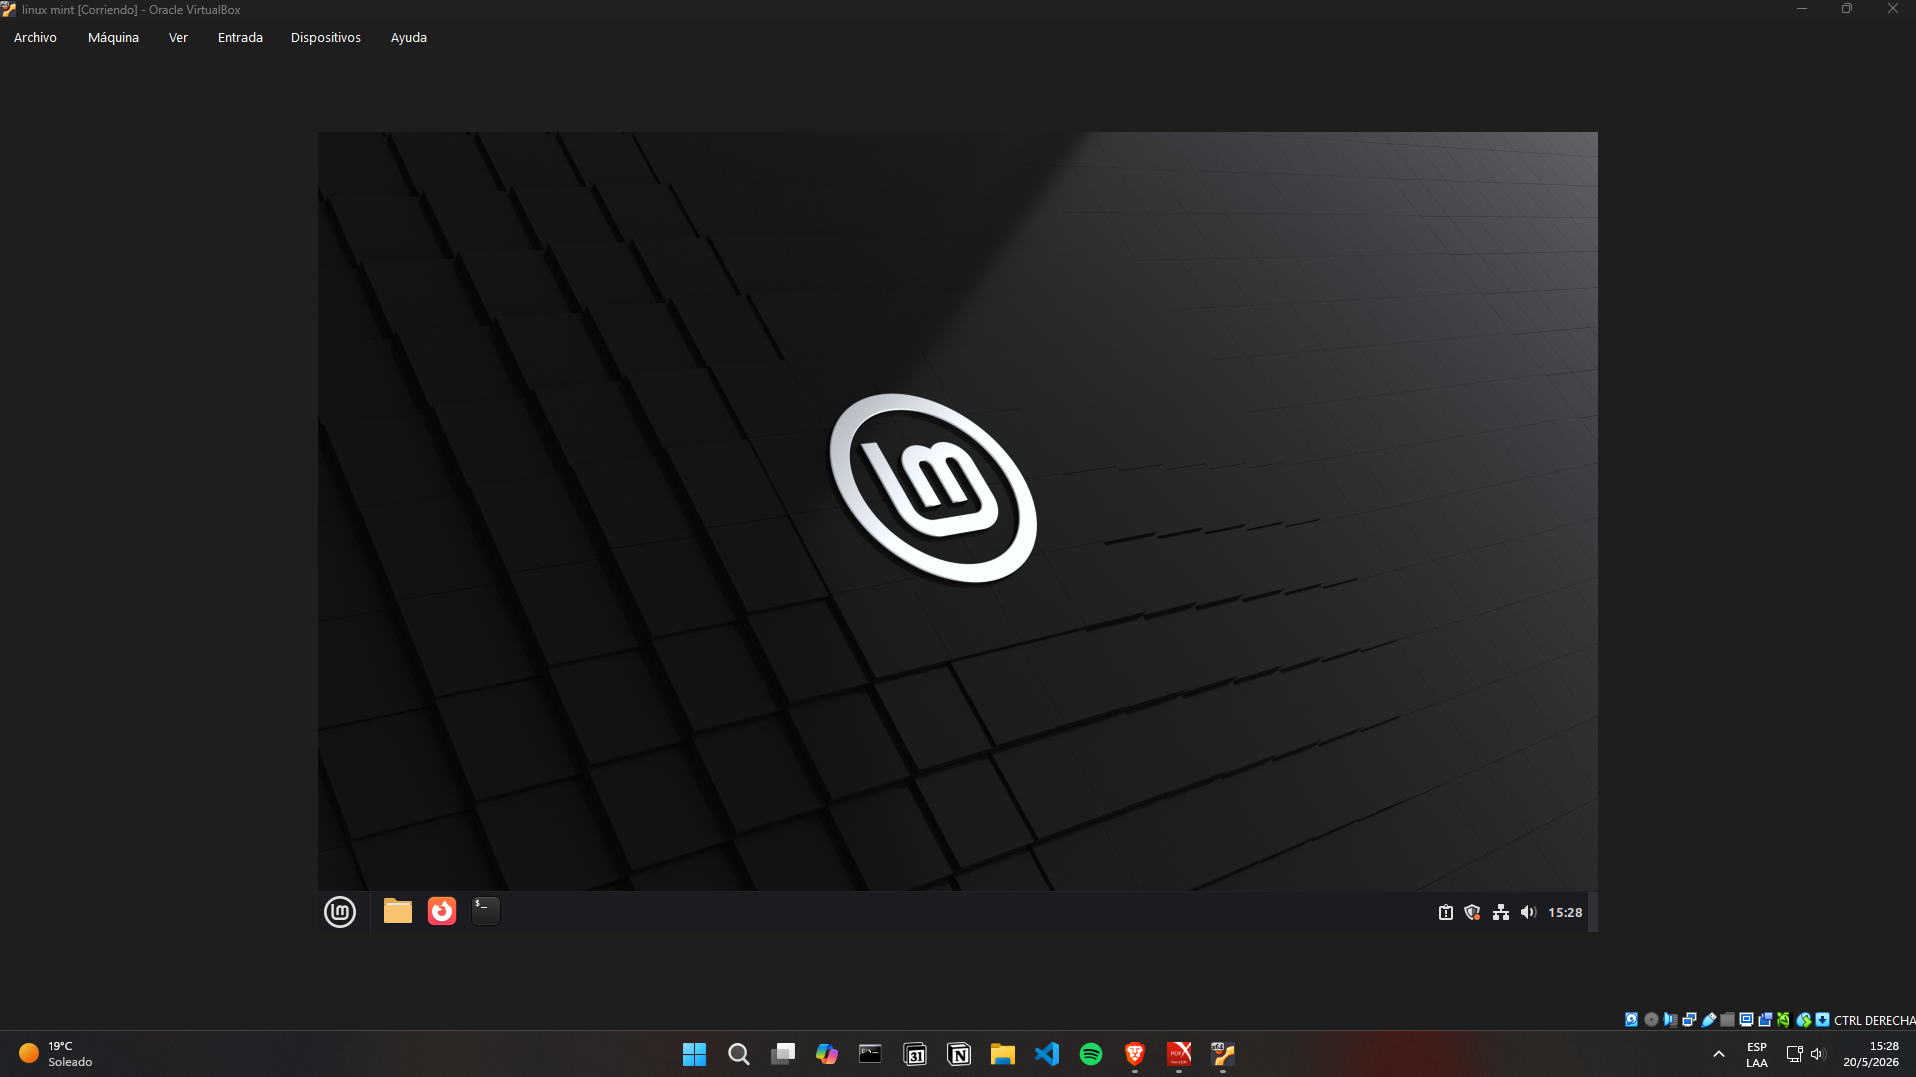Open the Windows clock showing 20/5/2026
The image size is (1916, 1077).
click(1871, 1054)
